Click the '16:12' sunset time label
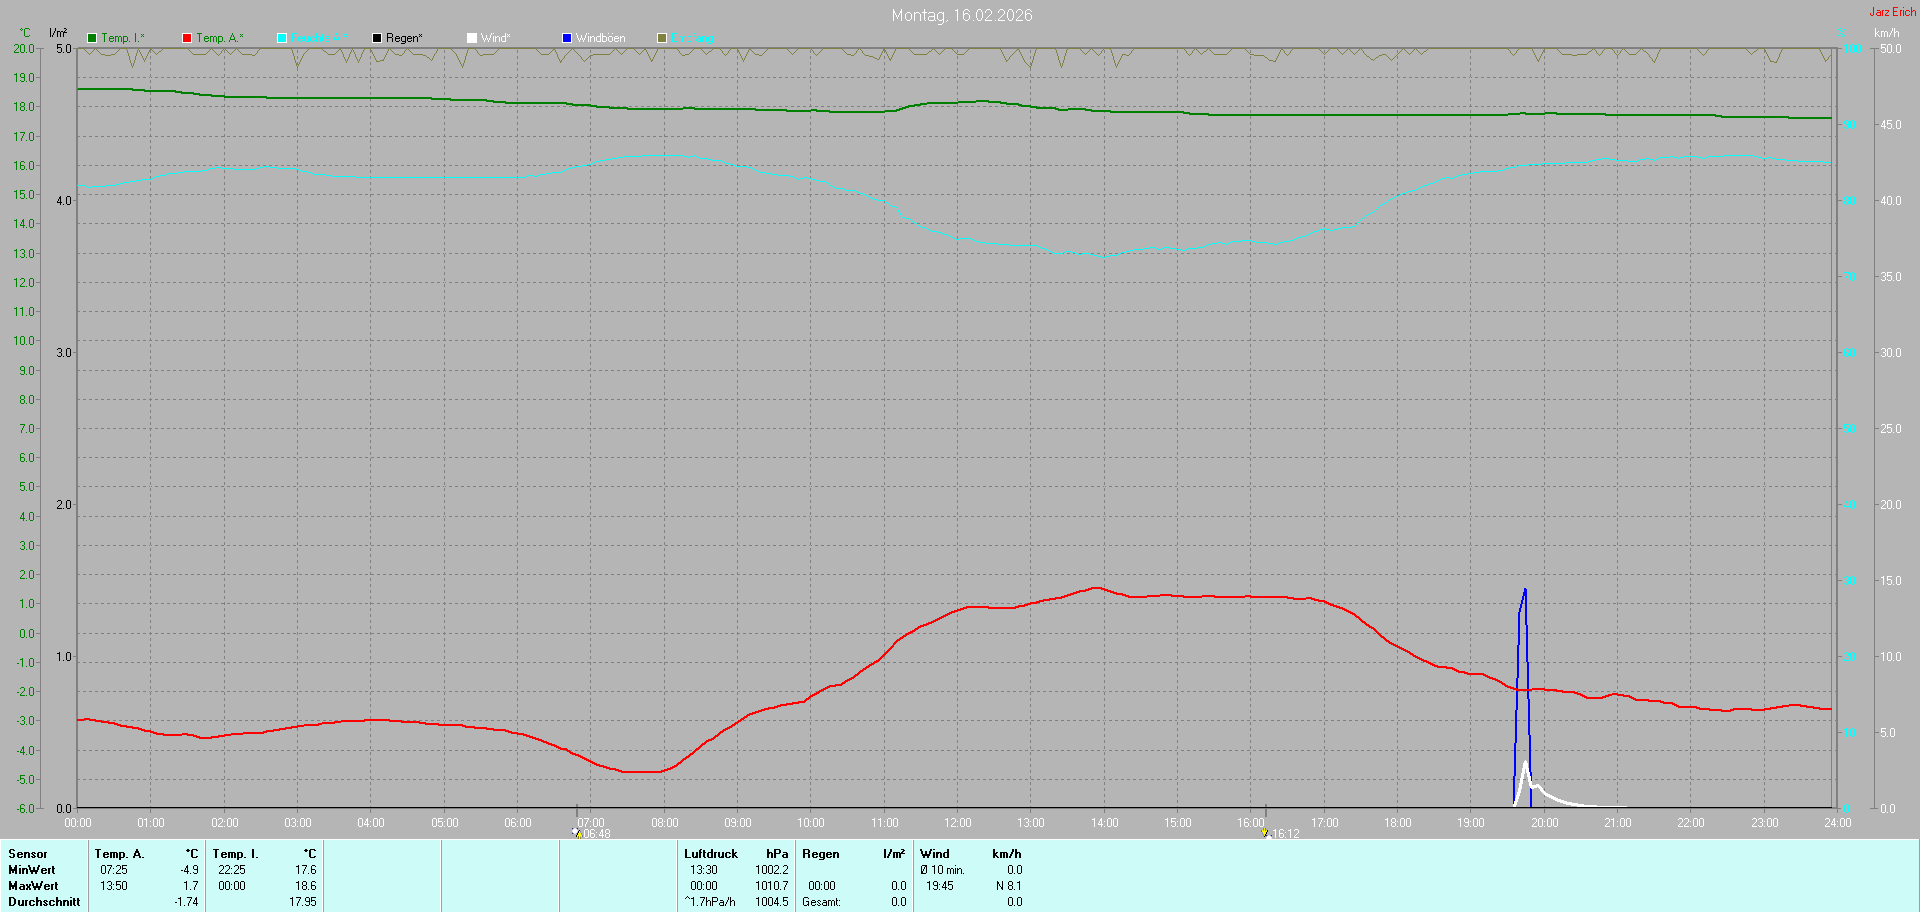The image size is (1920, 912). pos(1286,834)
